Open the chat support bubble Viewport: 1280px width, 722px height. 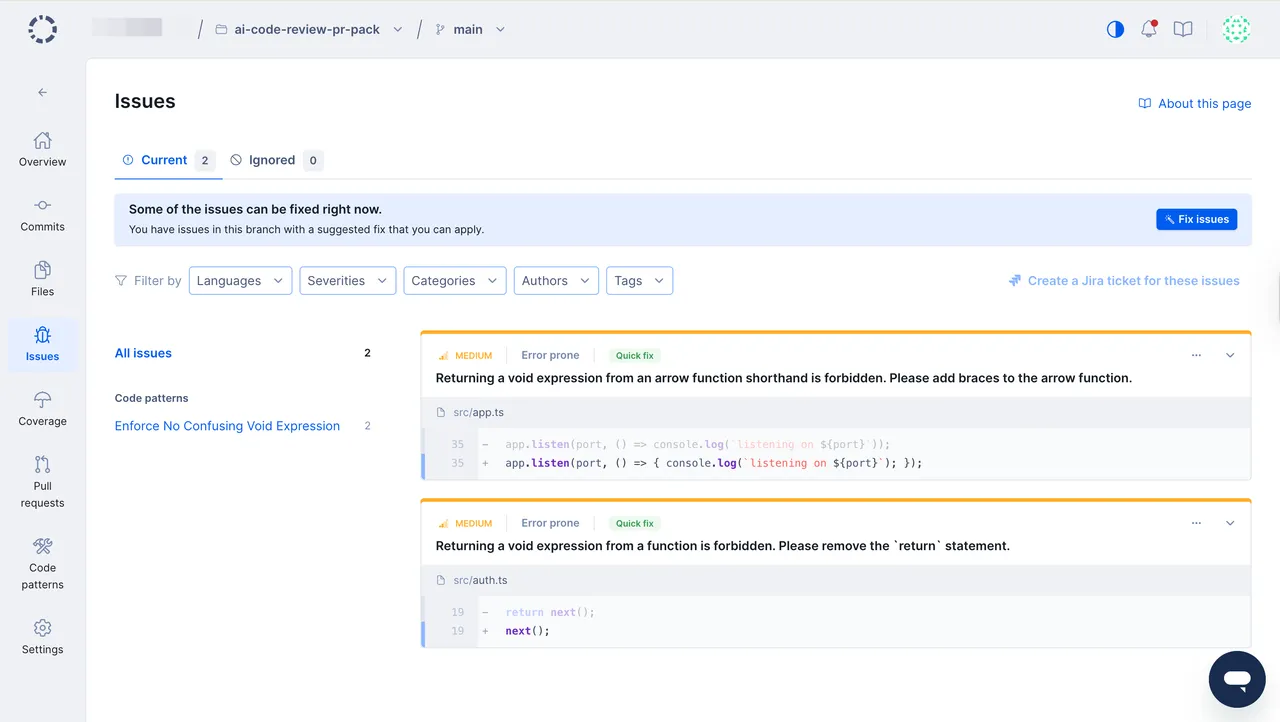(1236, 679)
